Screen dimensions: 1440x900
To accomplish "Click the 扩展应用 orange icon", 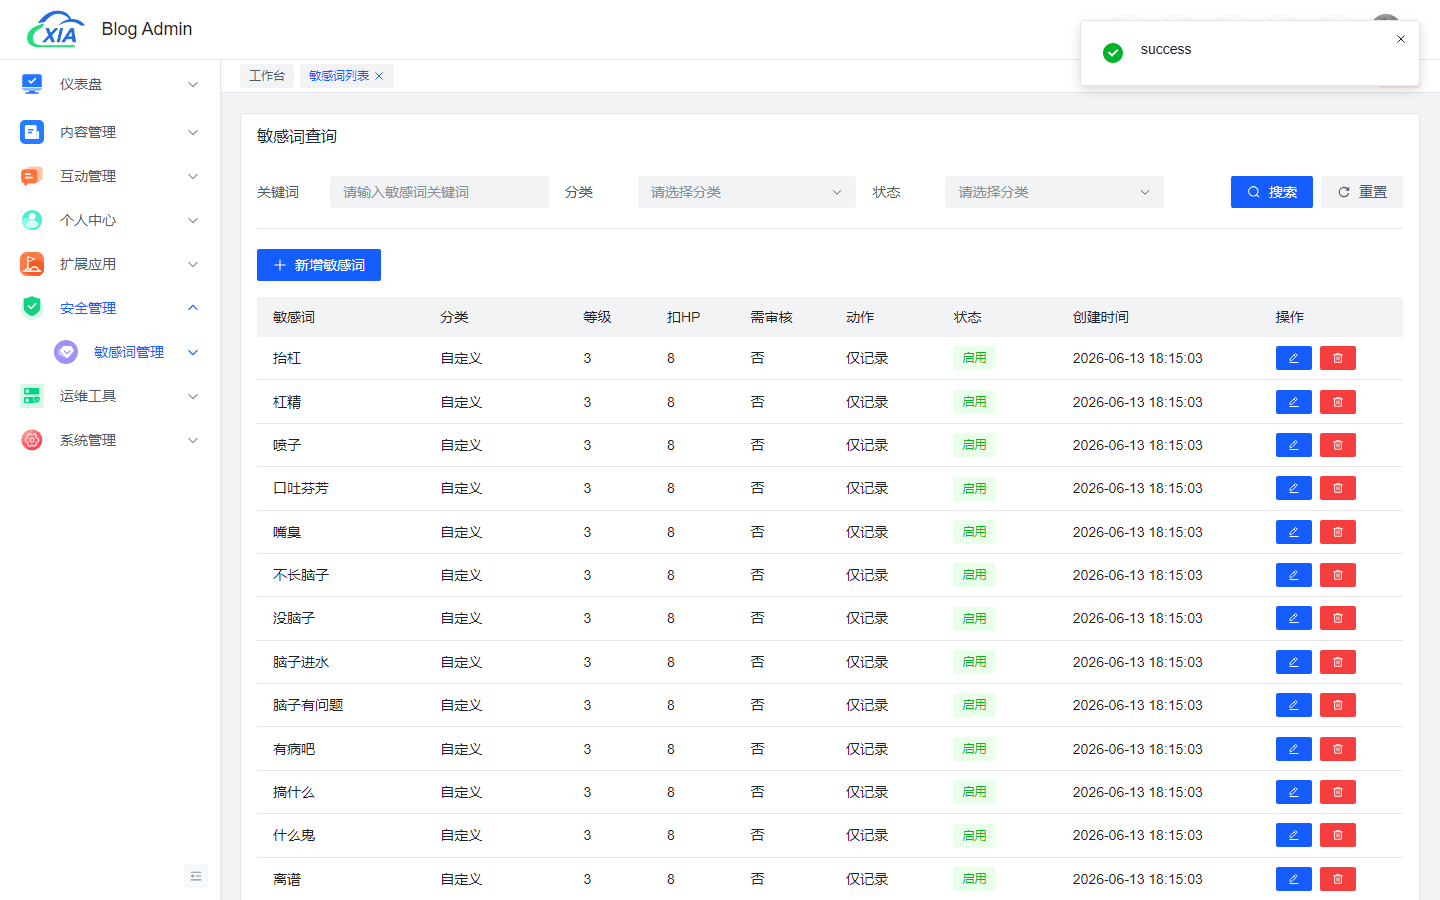I will point(32,264).
